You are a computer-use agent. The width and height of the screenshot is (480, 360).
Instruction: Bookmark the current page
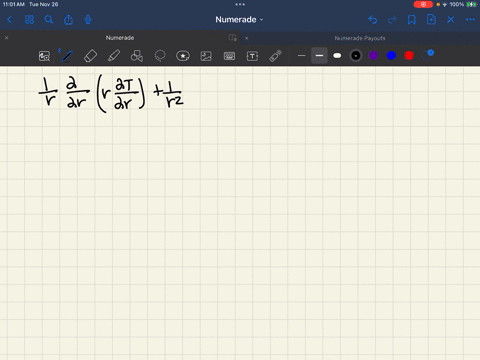pyautogui.click(x=412, y=20)
